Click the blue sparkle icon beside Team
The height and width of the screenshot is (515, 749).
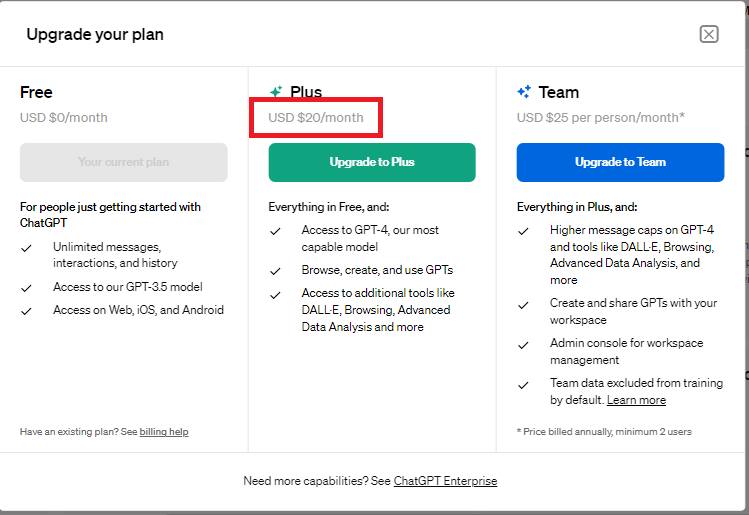point(524,91)
